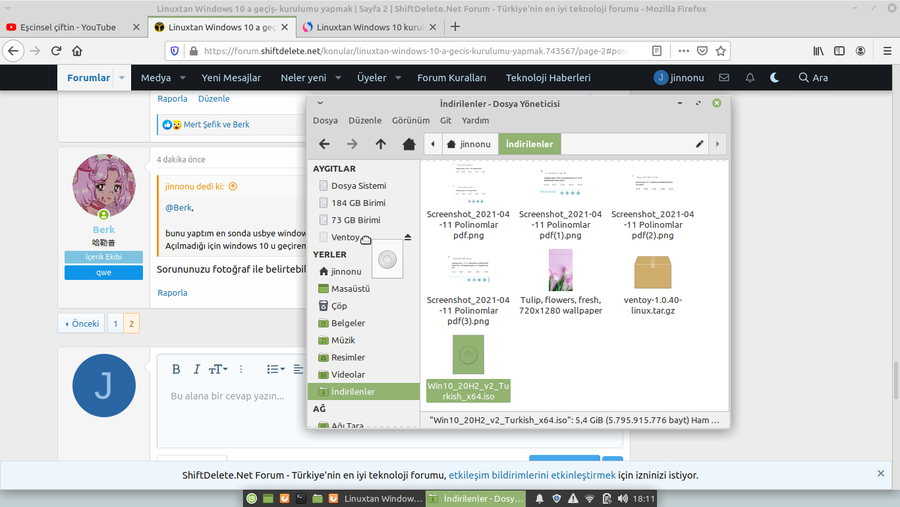Screen dimensions: 900x507
Task: Open volume control in system tray
Action: point(623,498)
